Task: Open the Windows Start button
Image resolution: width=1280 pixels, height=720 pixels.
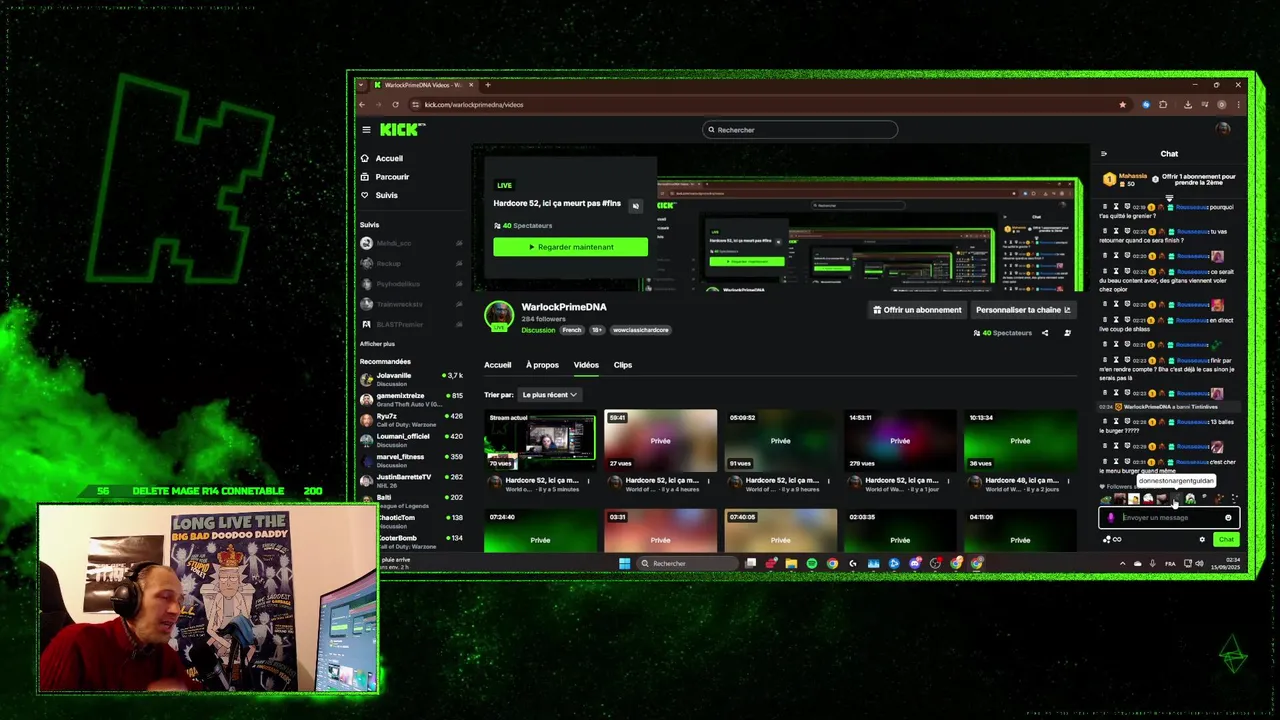Action: pyautogui.click(x=624, y=564)
